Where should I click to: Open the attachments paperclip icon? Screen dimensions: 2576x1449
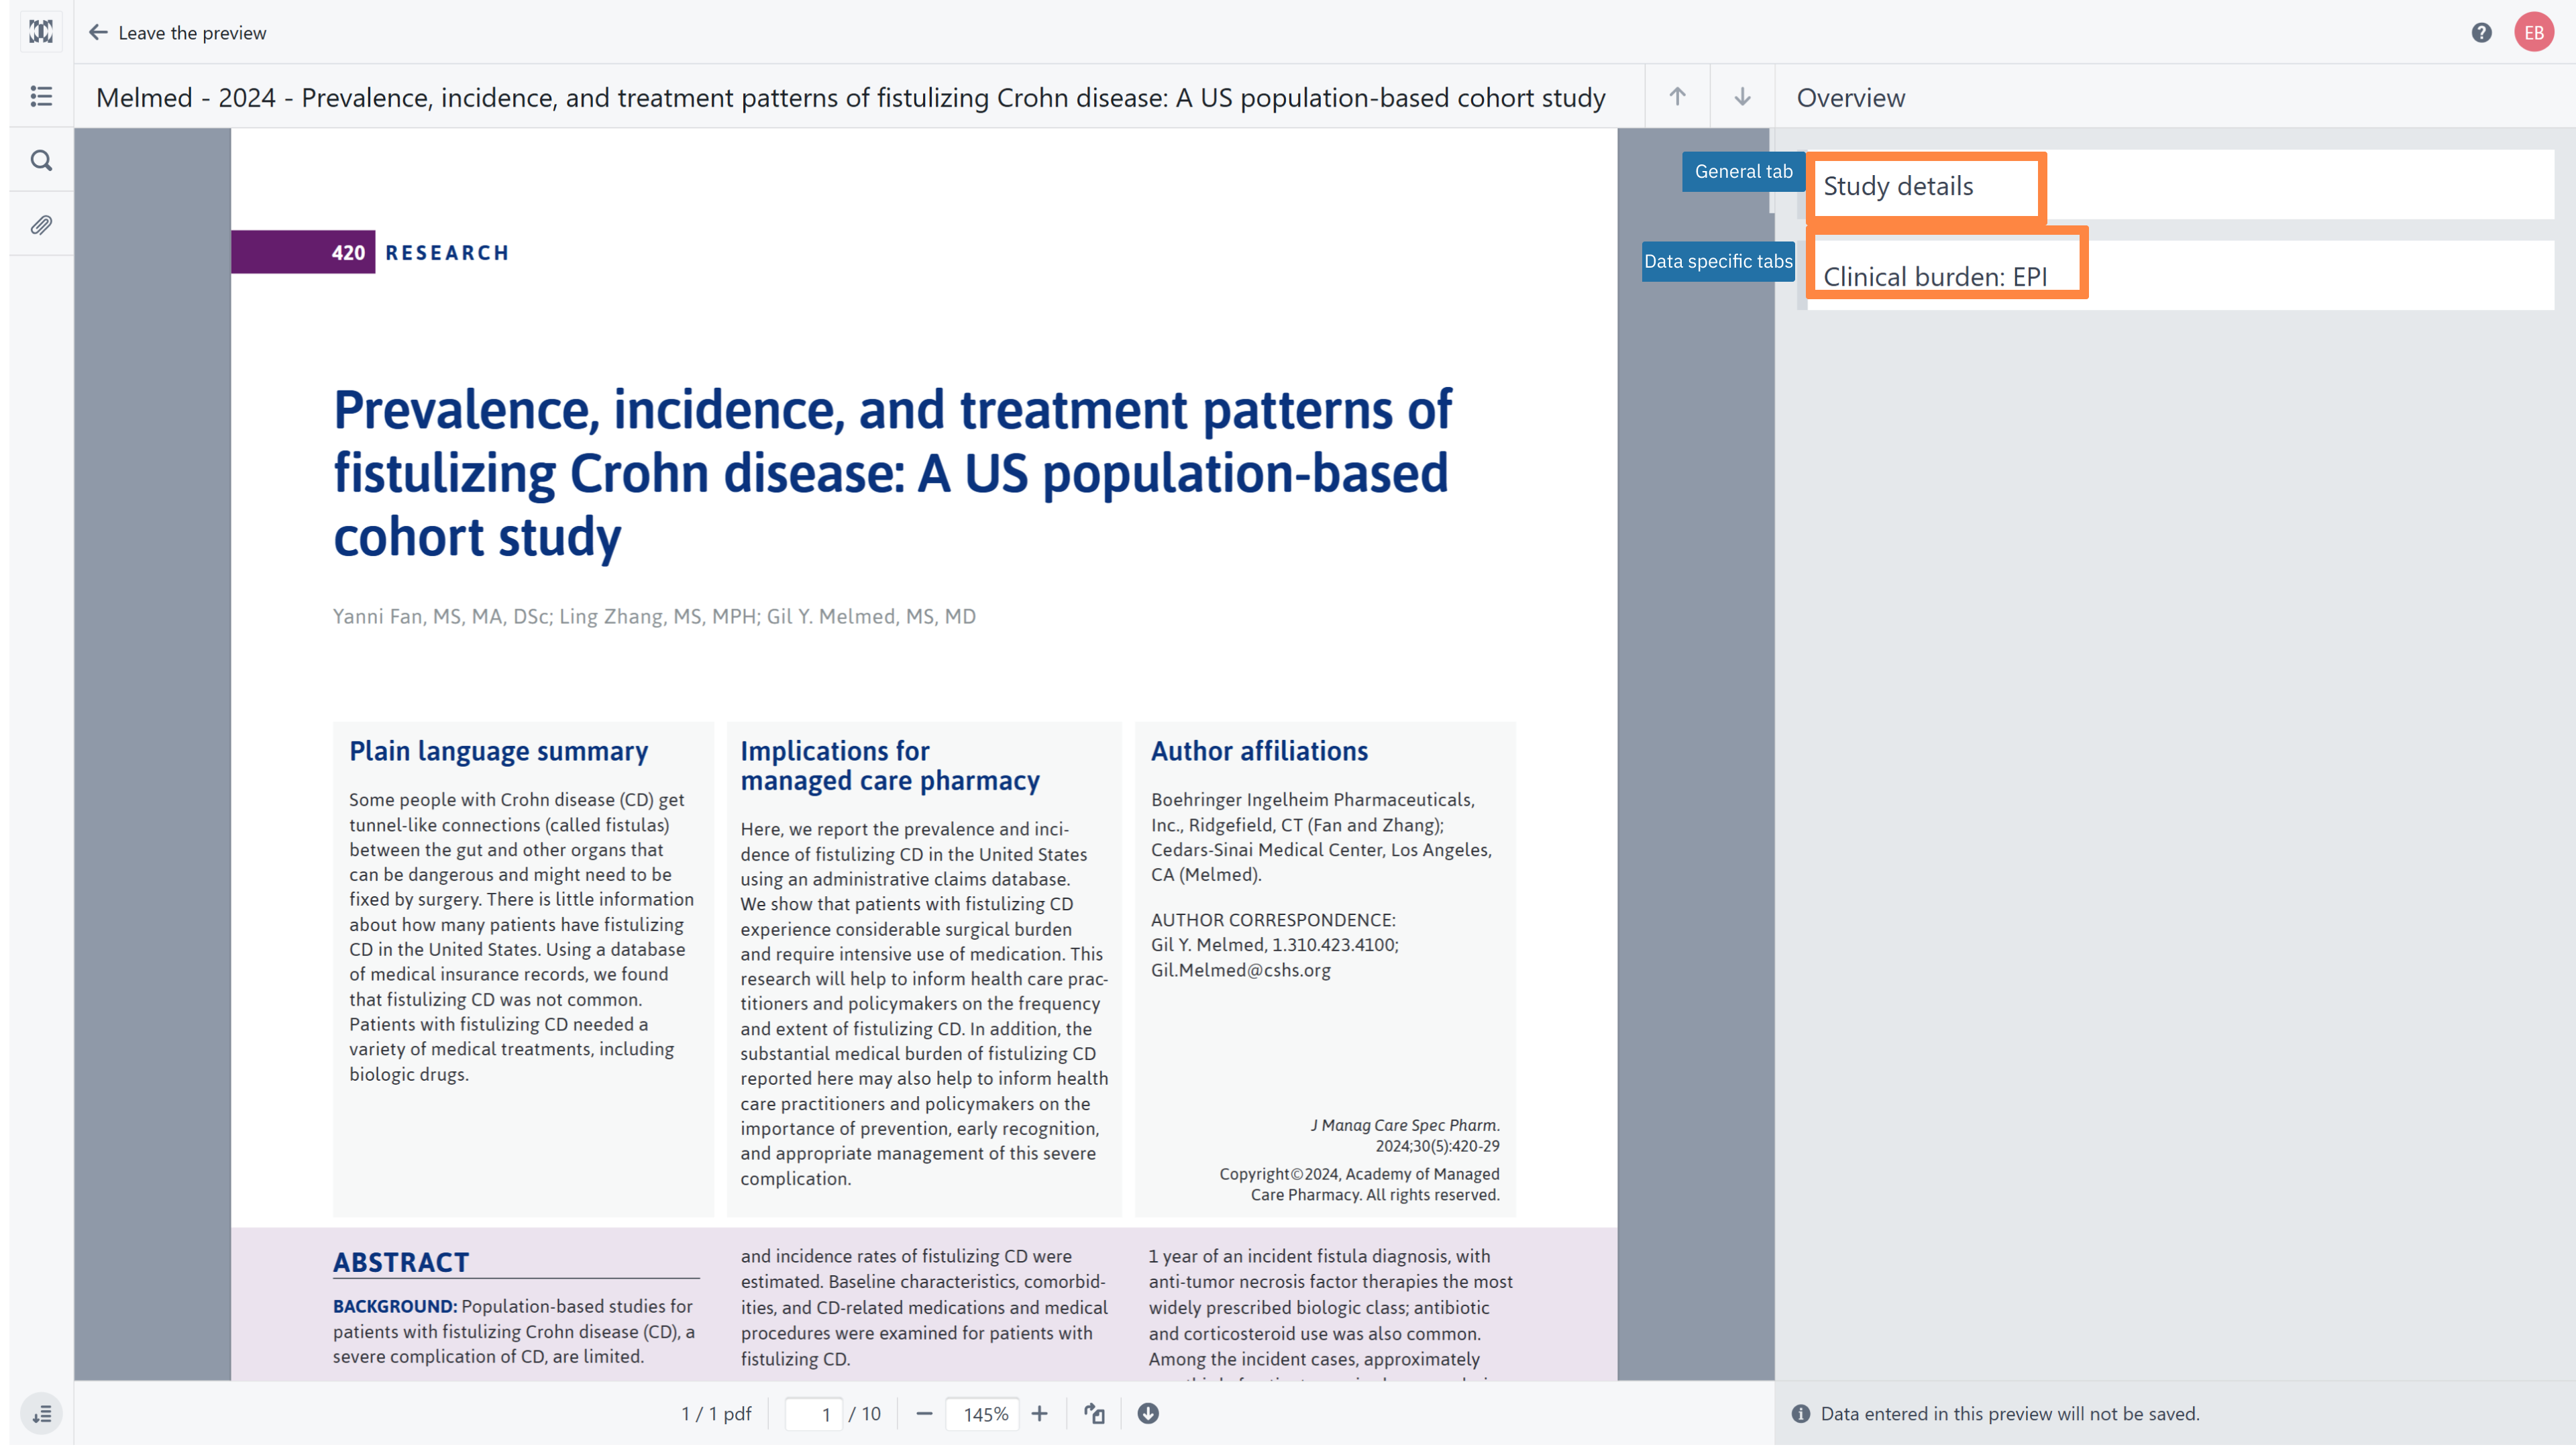[41, 225]
